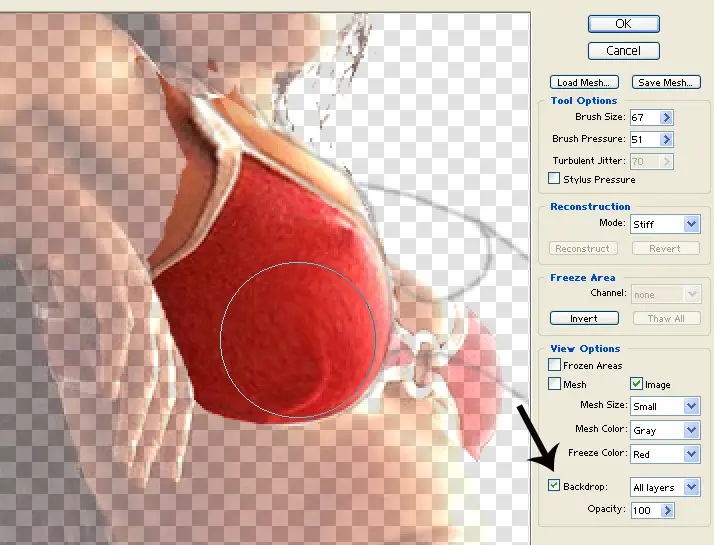Confirm liquify with the OK button

[623, 24]
